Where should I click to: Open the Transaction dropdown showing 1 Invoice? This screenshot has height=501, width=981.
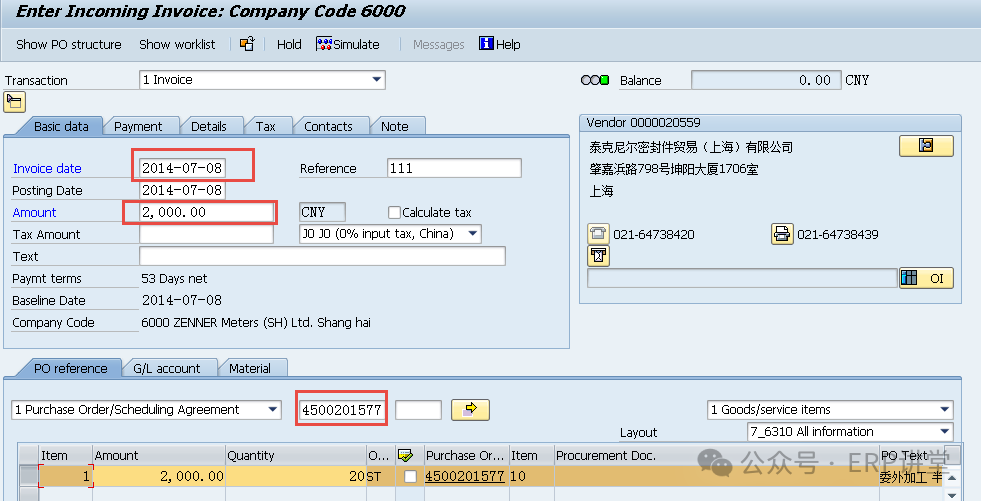[376, 80]
